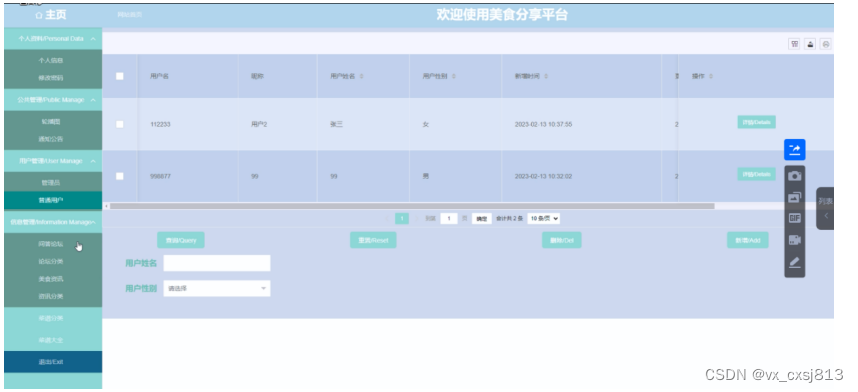Click the 主页 home icon
858x392 pixels.
click(38, 15)
